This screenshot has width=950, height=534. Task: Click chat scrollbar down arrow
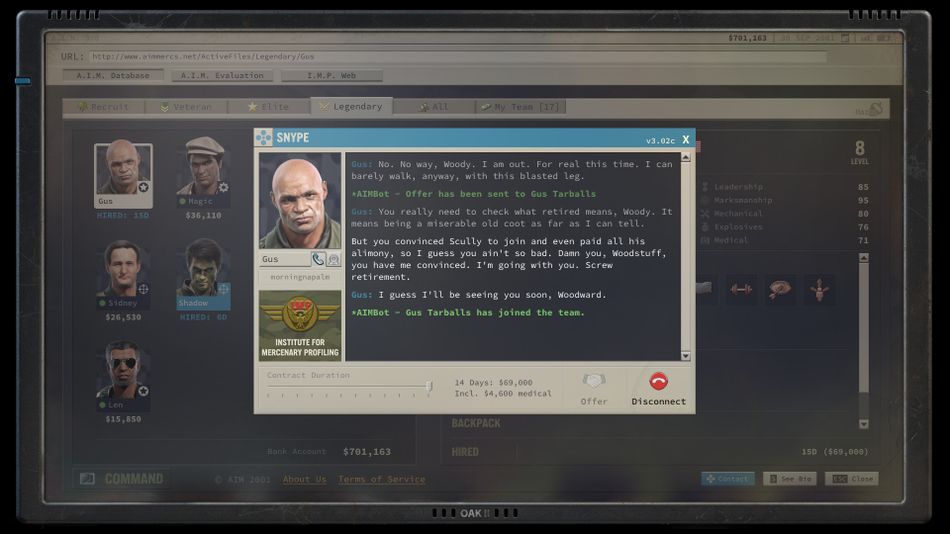pyautogui.click(x=686, y=356)
